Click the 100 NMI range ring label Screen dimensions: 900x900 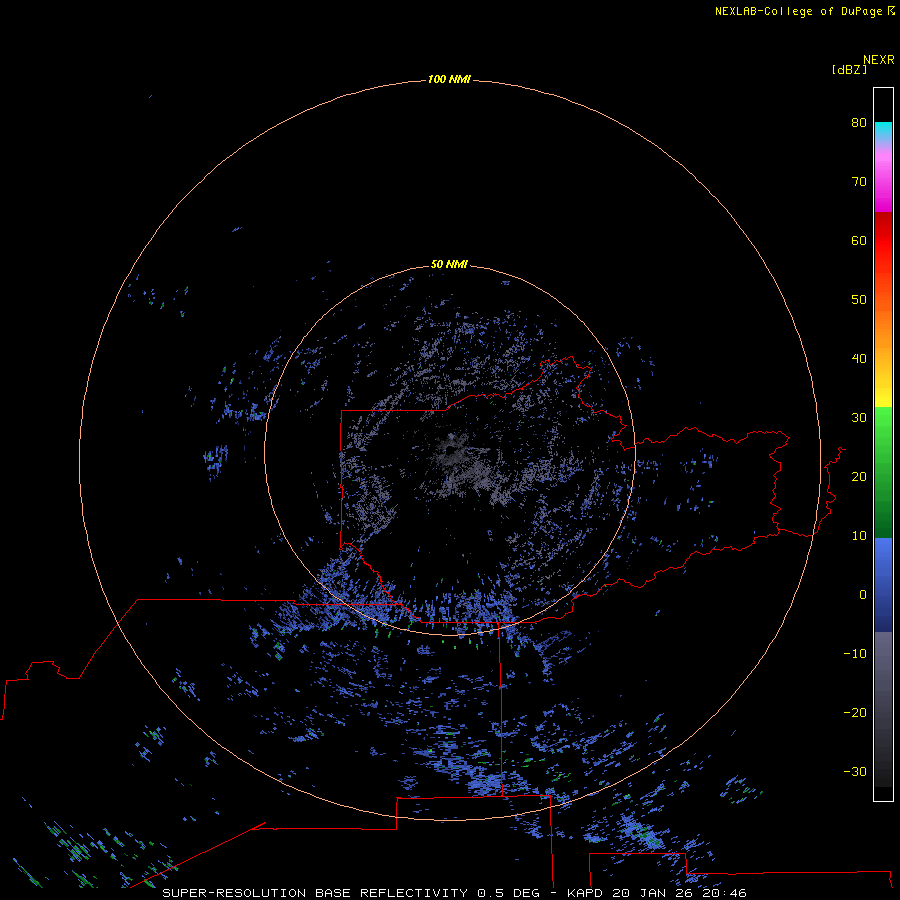(449, 79)
